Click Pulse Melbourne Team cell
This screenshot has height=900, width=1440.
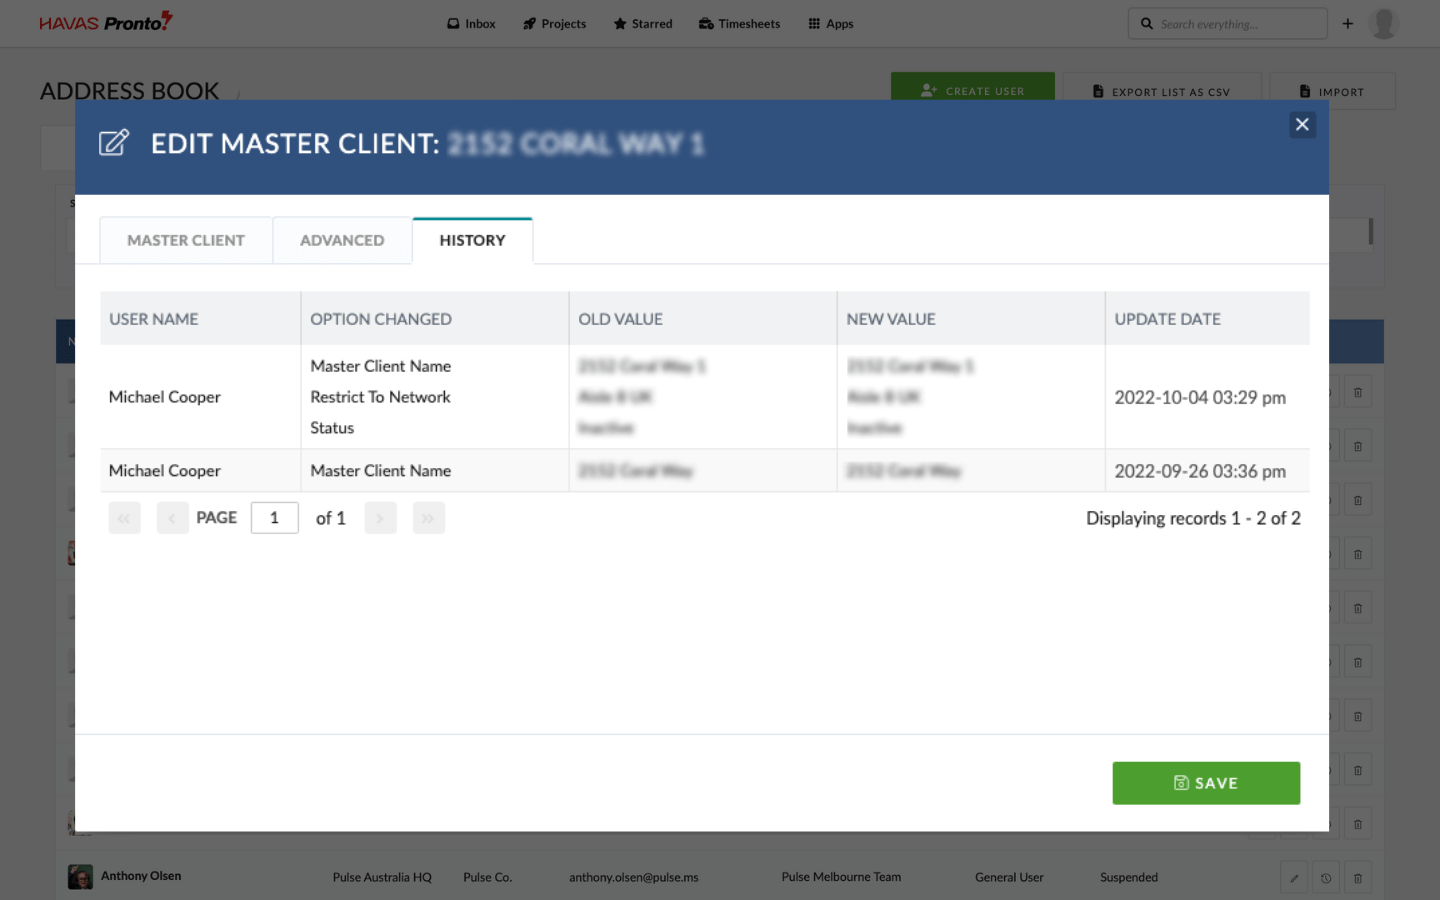pos(841,877)
